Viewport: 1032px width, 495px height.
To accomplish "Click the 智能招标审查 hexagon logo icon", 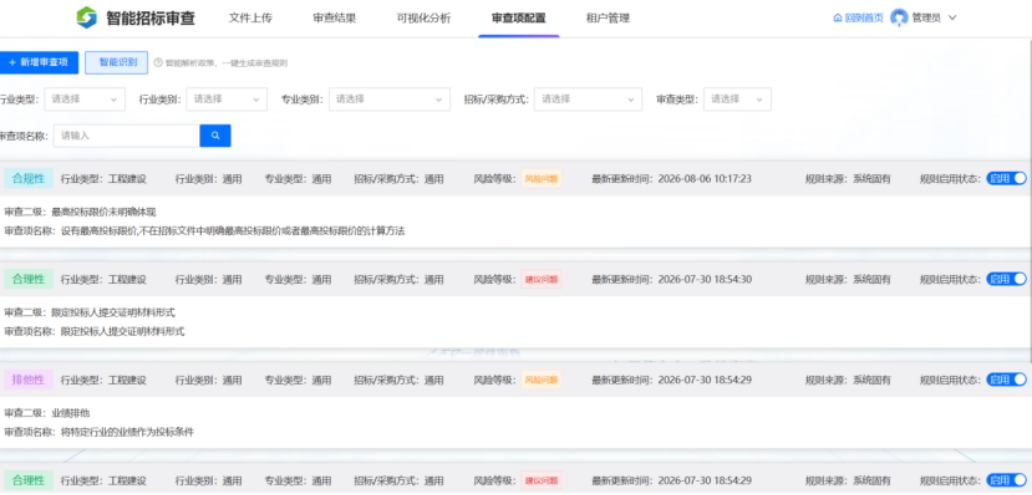I will [x=86, y=18].
